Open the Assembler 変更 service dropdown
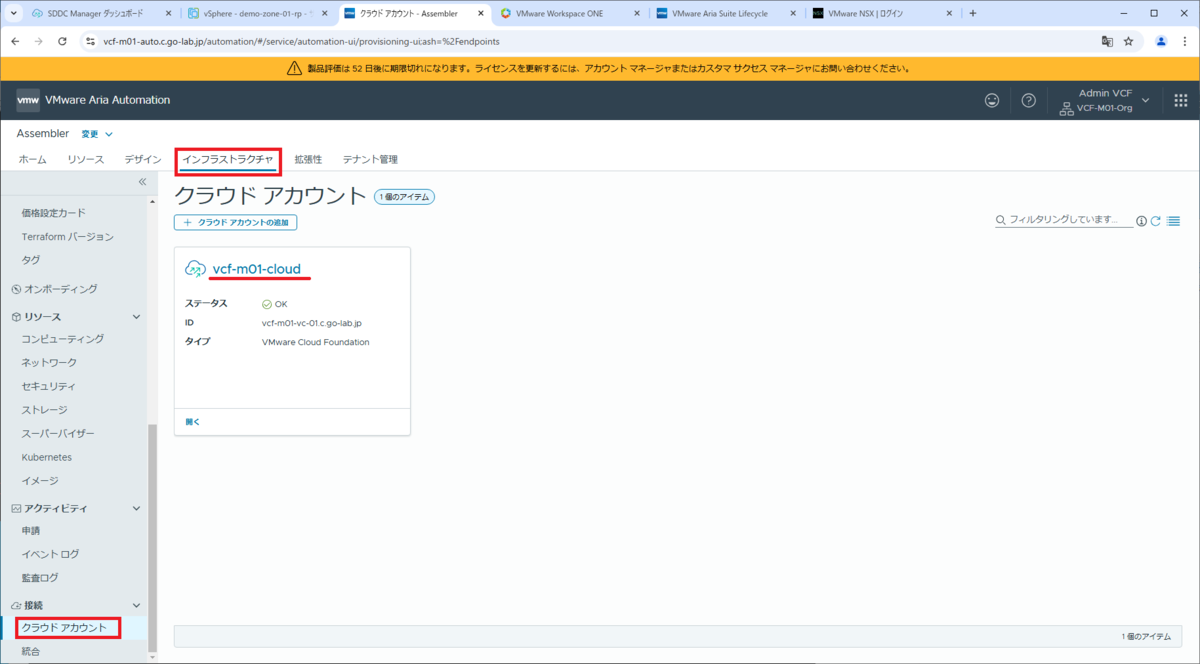The height and width of the screenshot is (664, 1200). 97,134
